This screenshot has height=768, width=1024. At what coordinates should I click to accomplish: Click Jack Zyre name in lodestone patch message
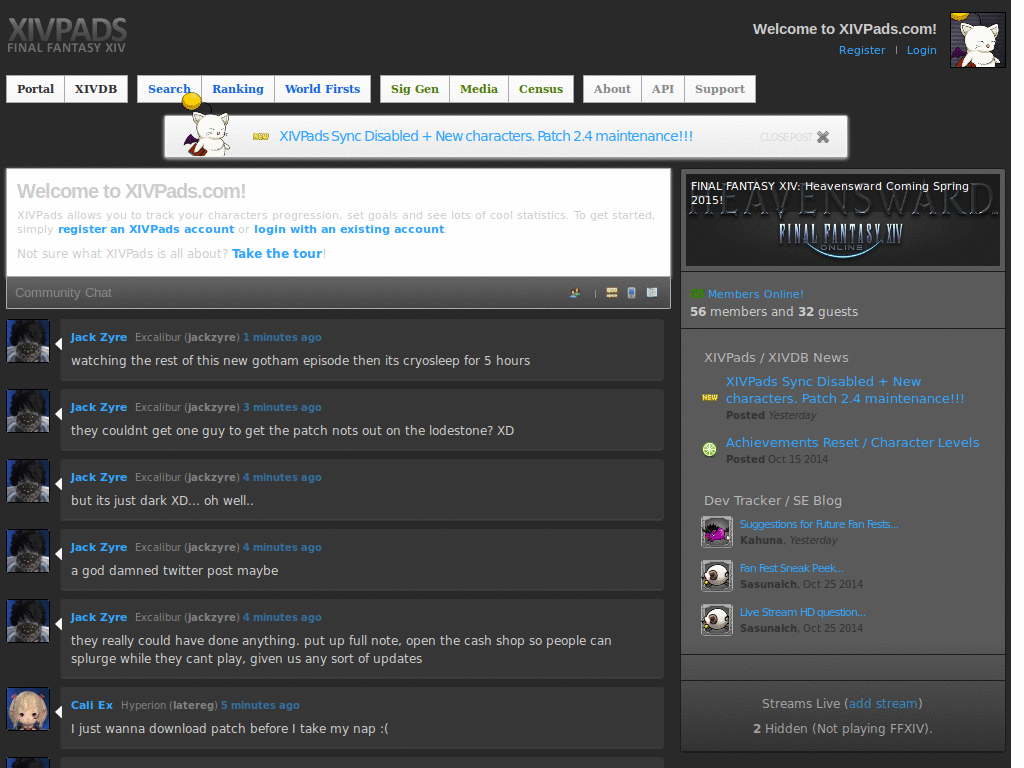click(99, 407)
